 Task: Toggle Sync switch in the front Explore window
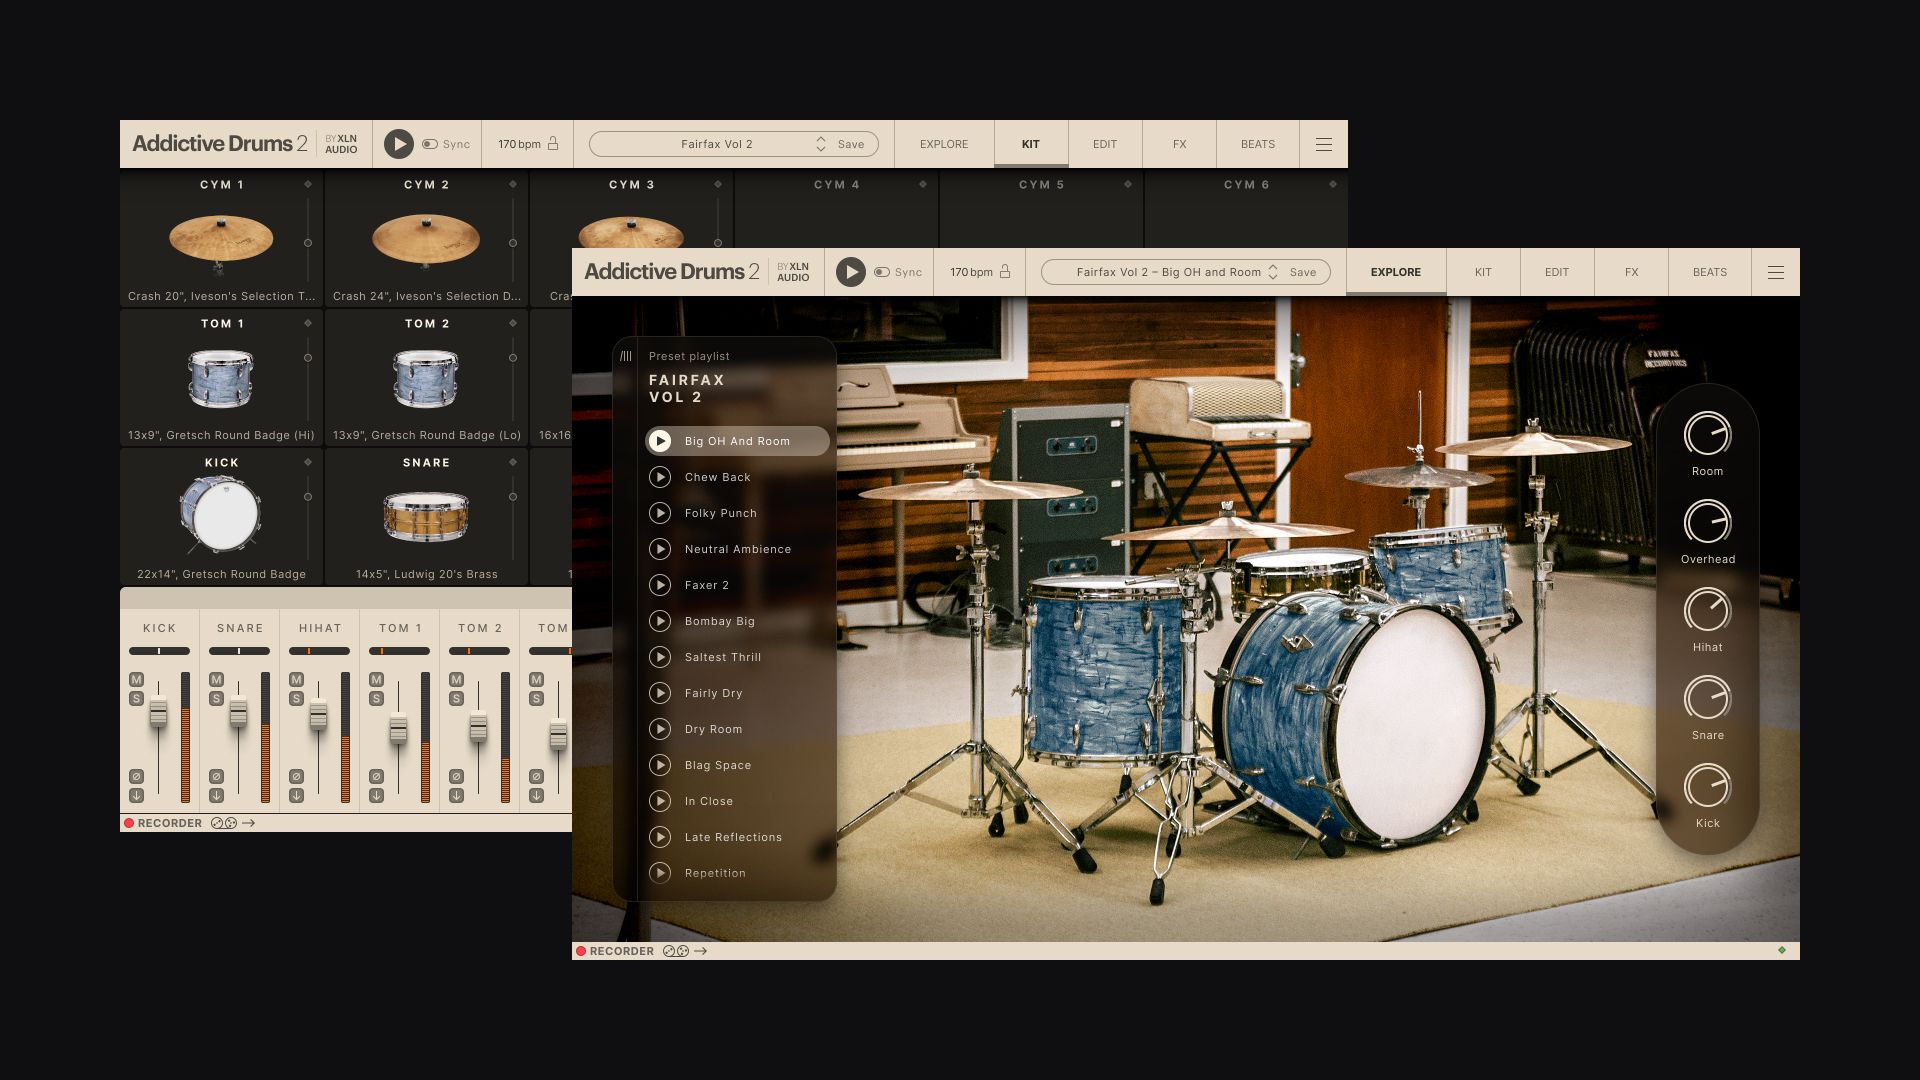click(x=881, y=272)
